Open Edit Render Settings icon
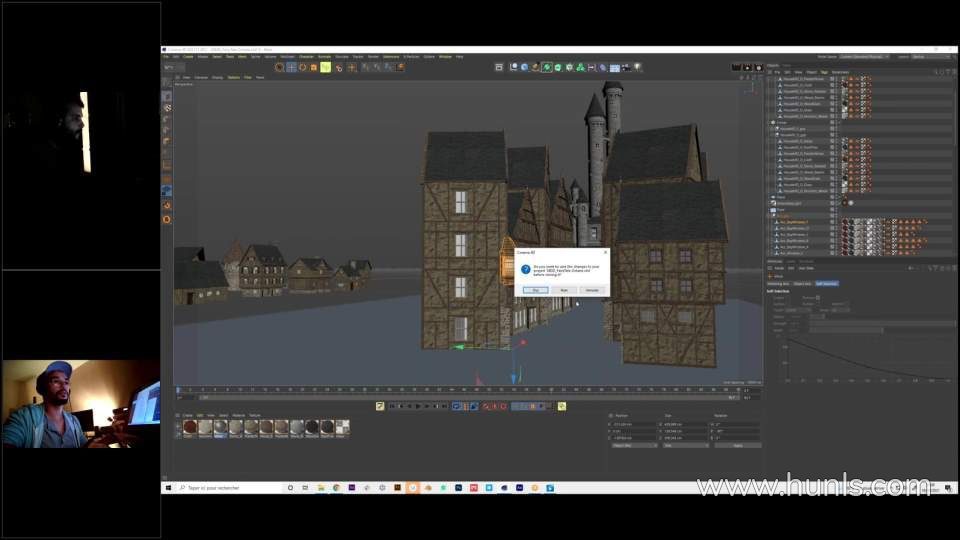The height and width of the screenshot is (540, 960). click(759, 67)
